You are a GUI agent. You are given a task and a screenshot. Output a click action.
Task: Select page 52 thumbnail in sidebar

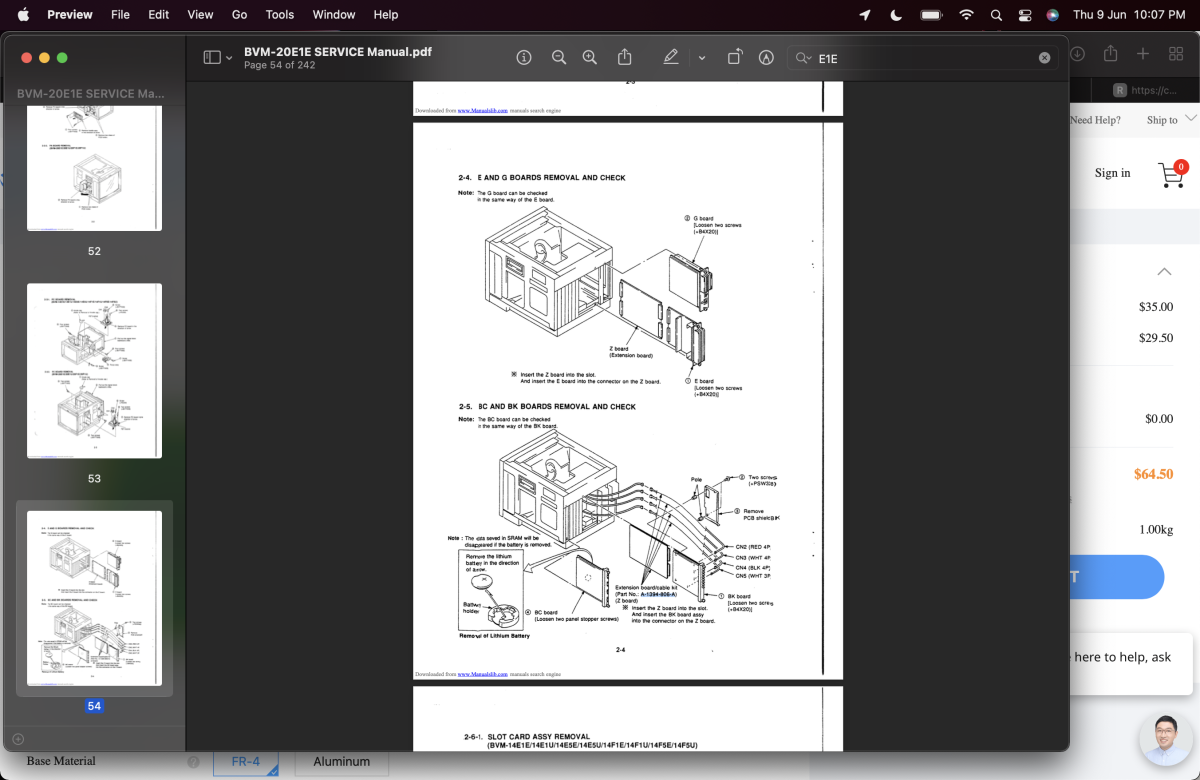pos(94,168)
